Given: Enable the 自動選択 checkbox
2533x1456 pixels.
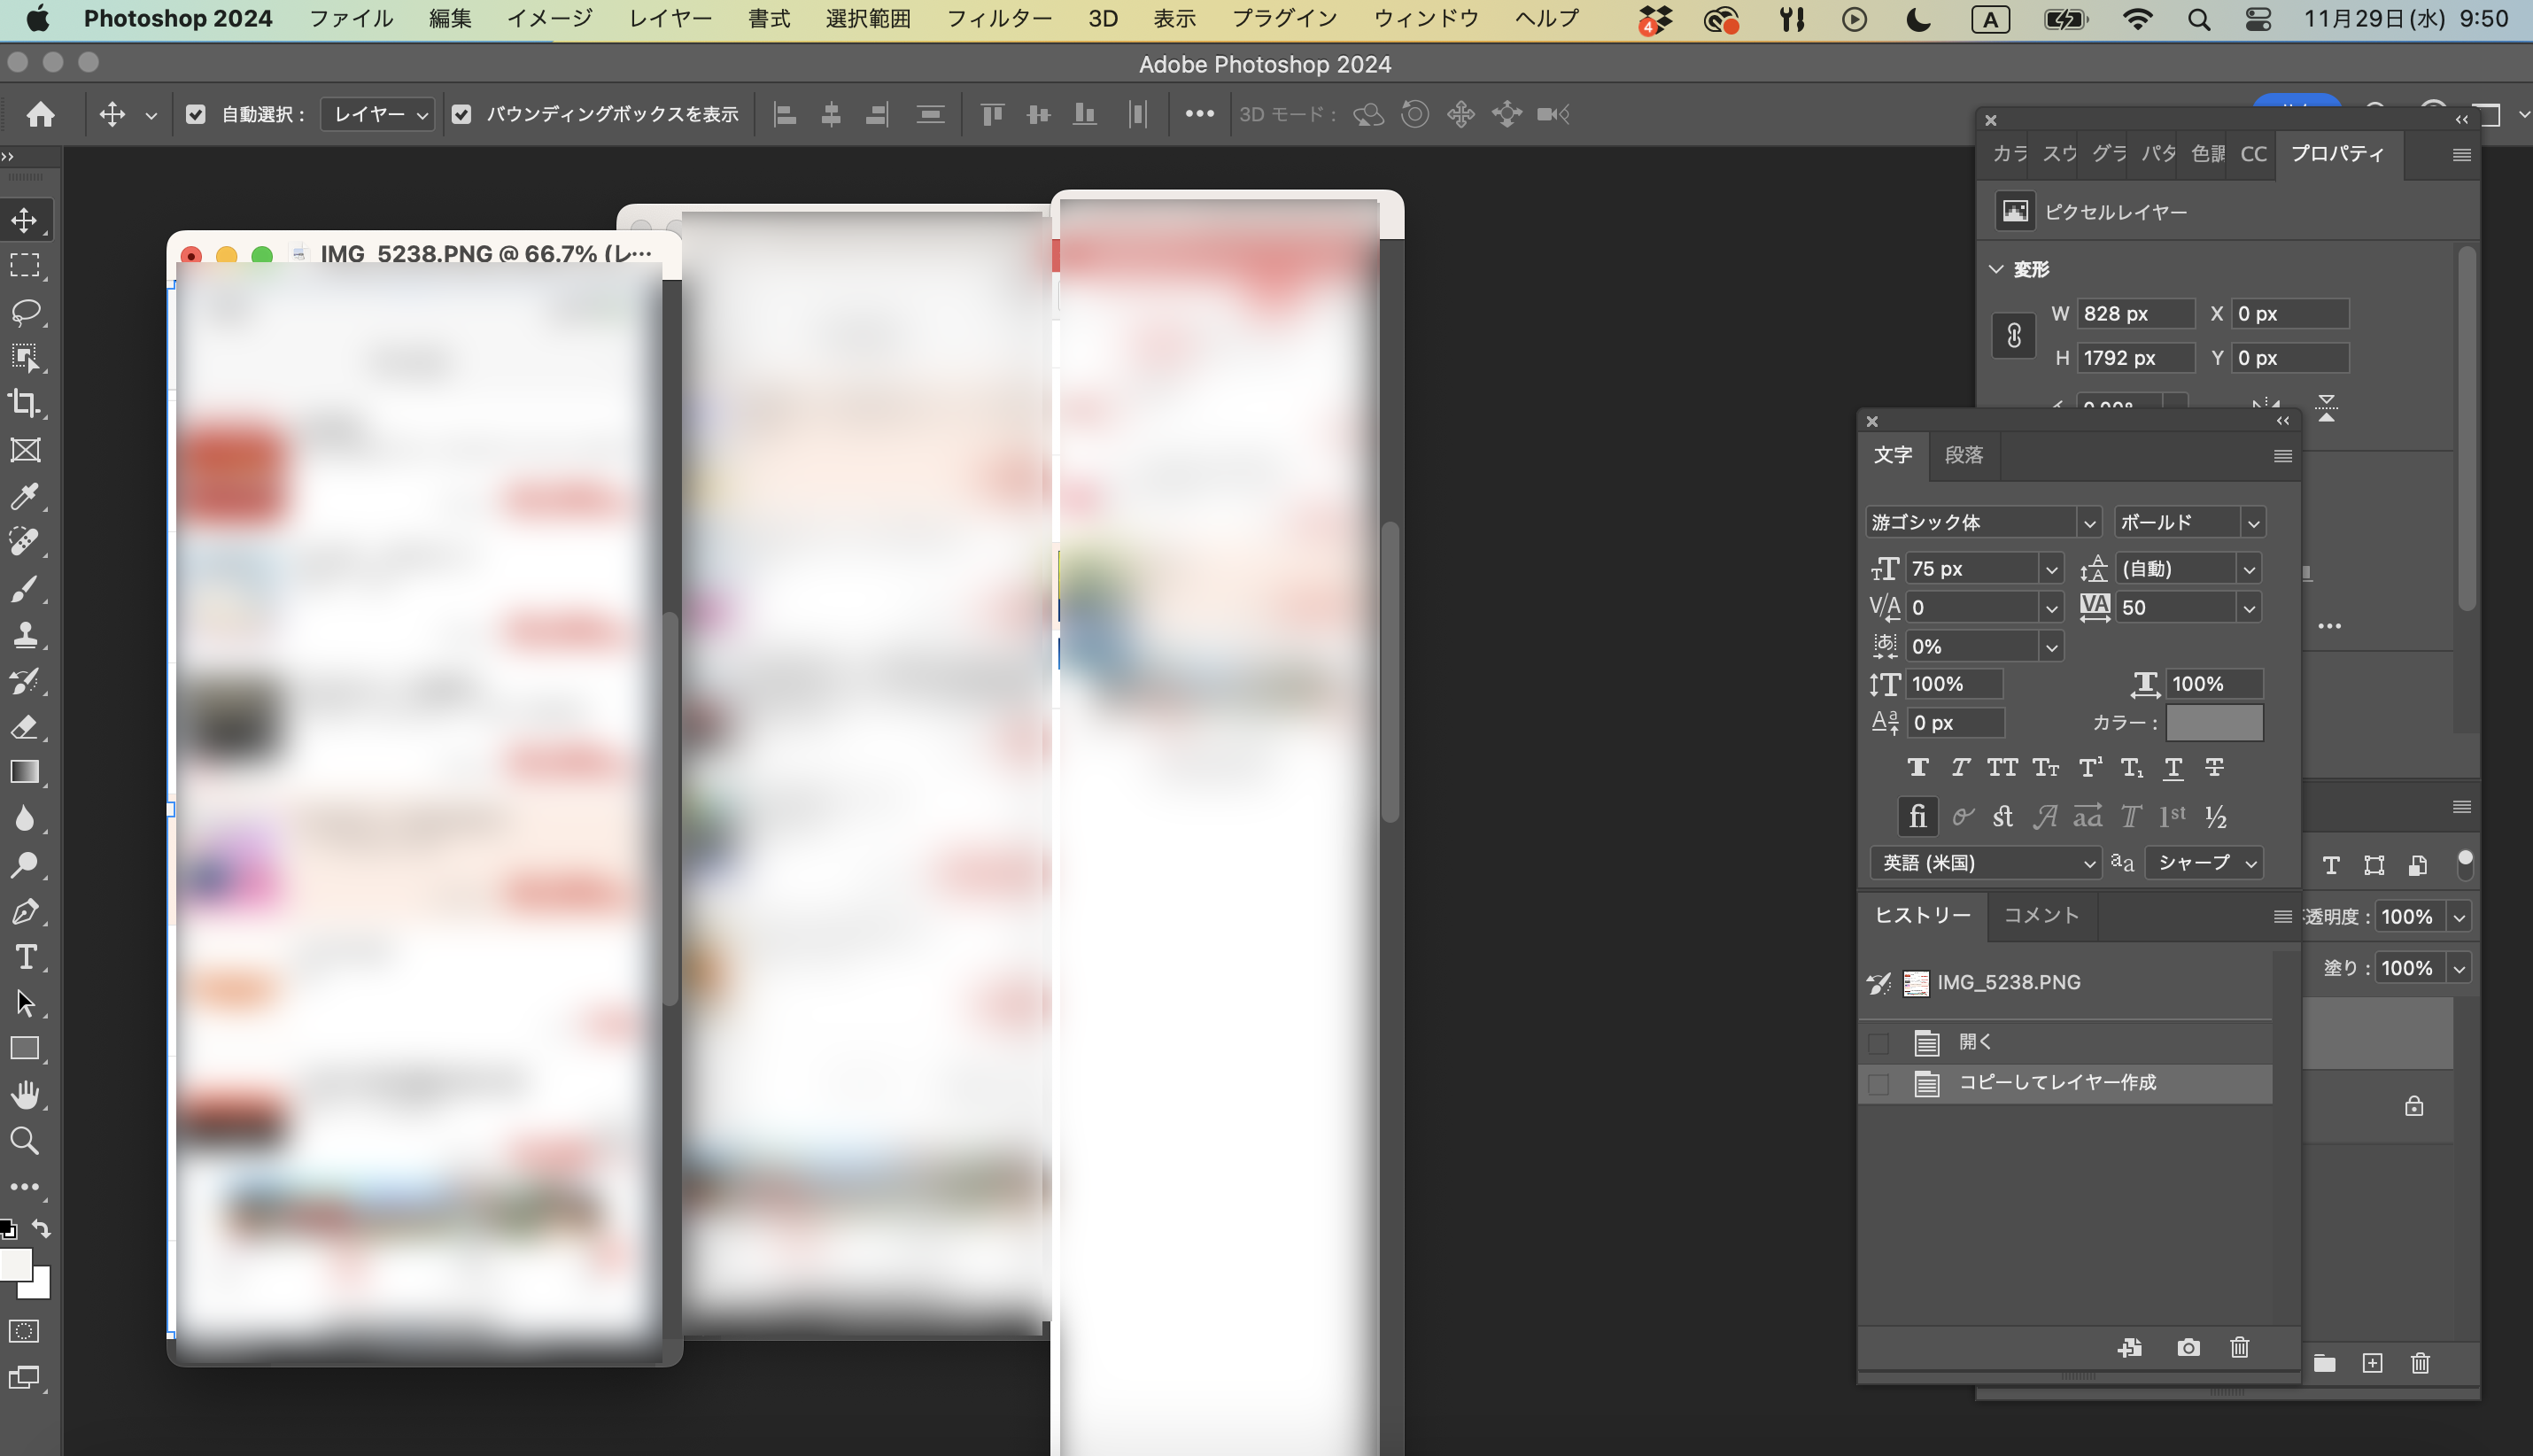Looking at the screenshot, I should tap(196, 114).
